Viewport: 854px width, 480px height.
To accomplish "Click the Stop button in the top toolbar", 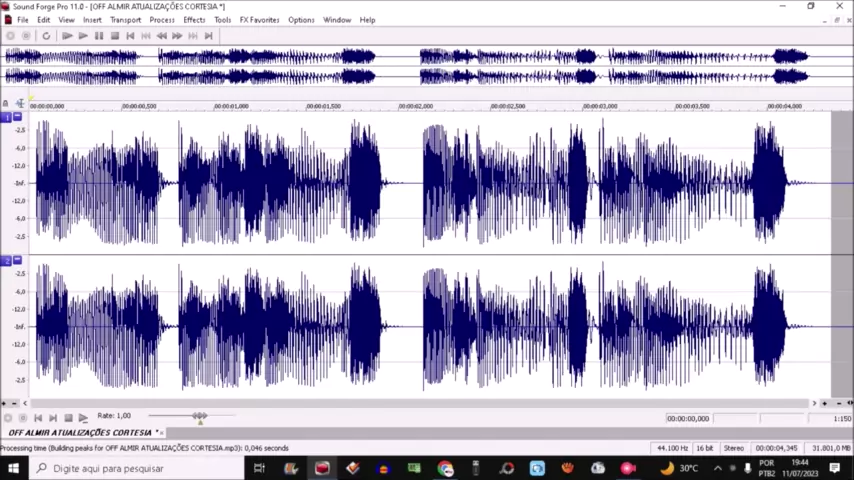I will (x=115, y=36).
